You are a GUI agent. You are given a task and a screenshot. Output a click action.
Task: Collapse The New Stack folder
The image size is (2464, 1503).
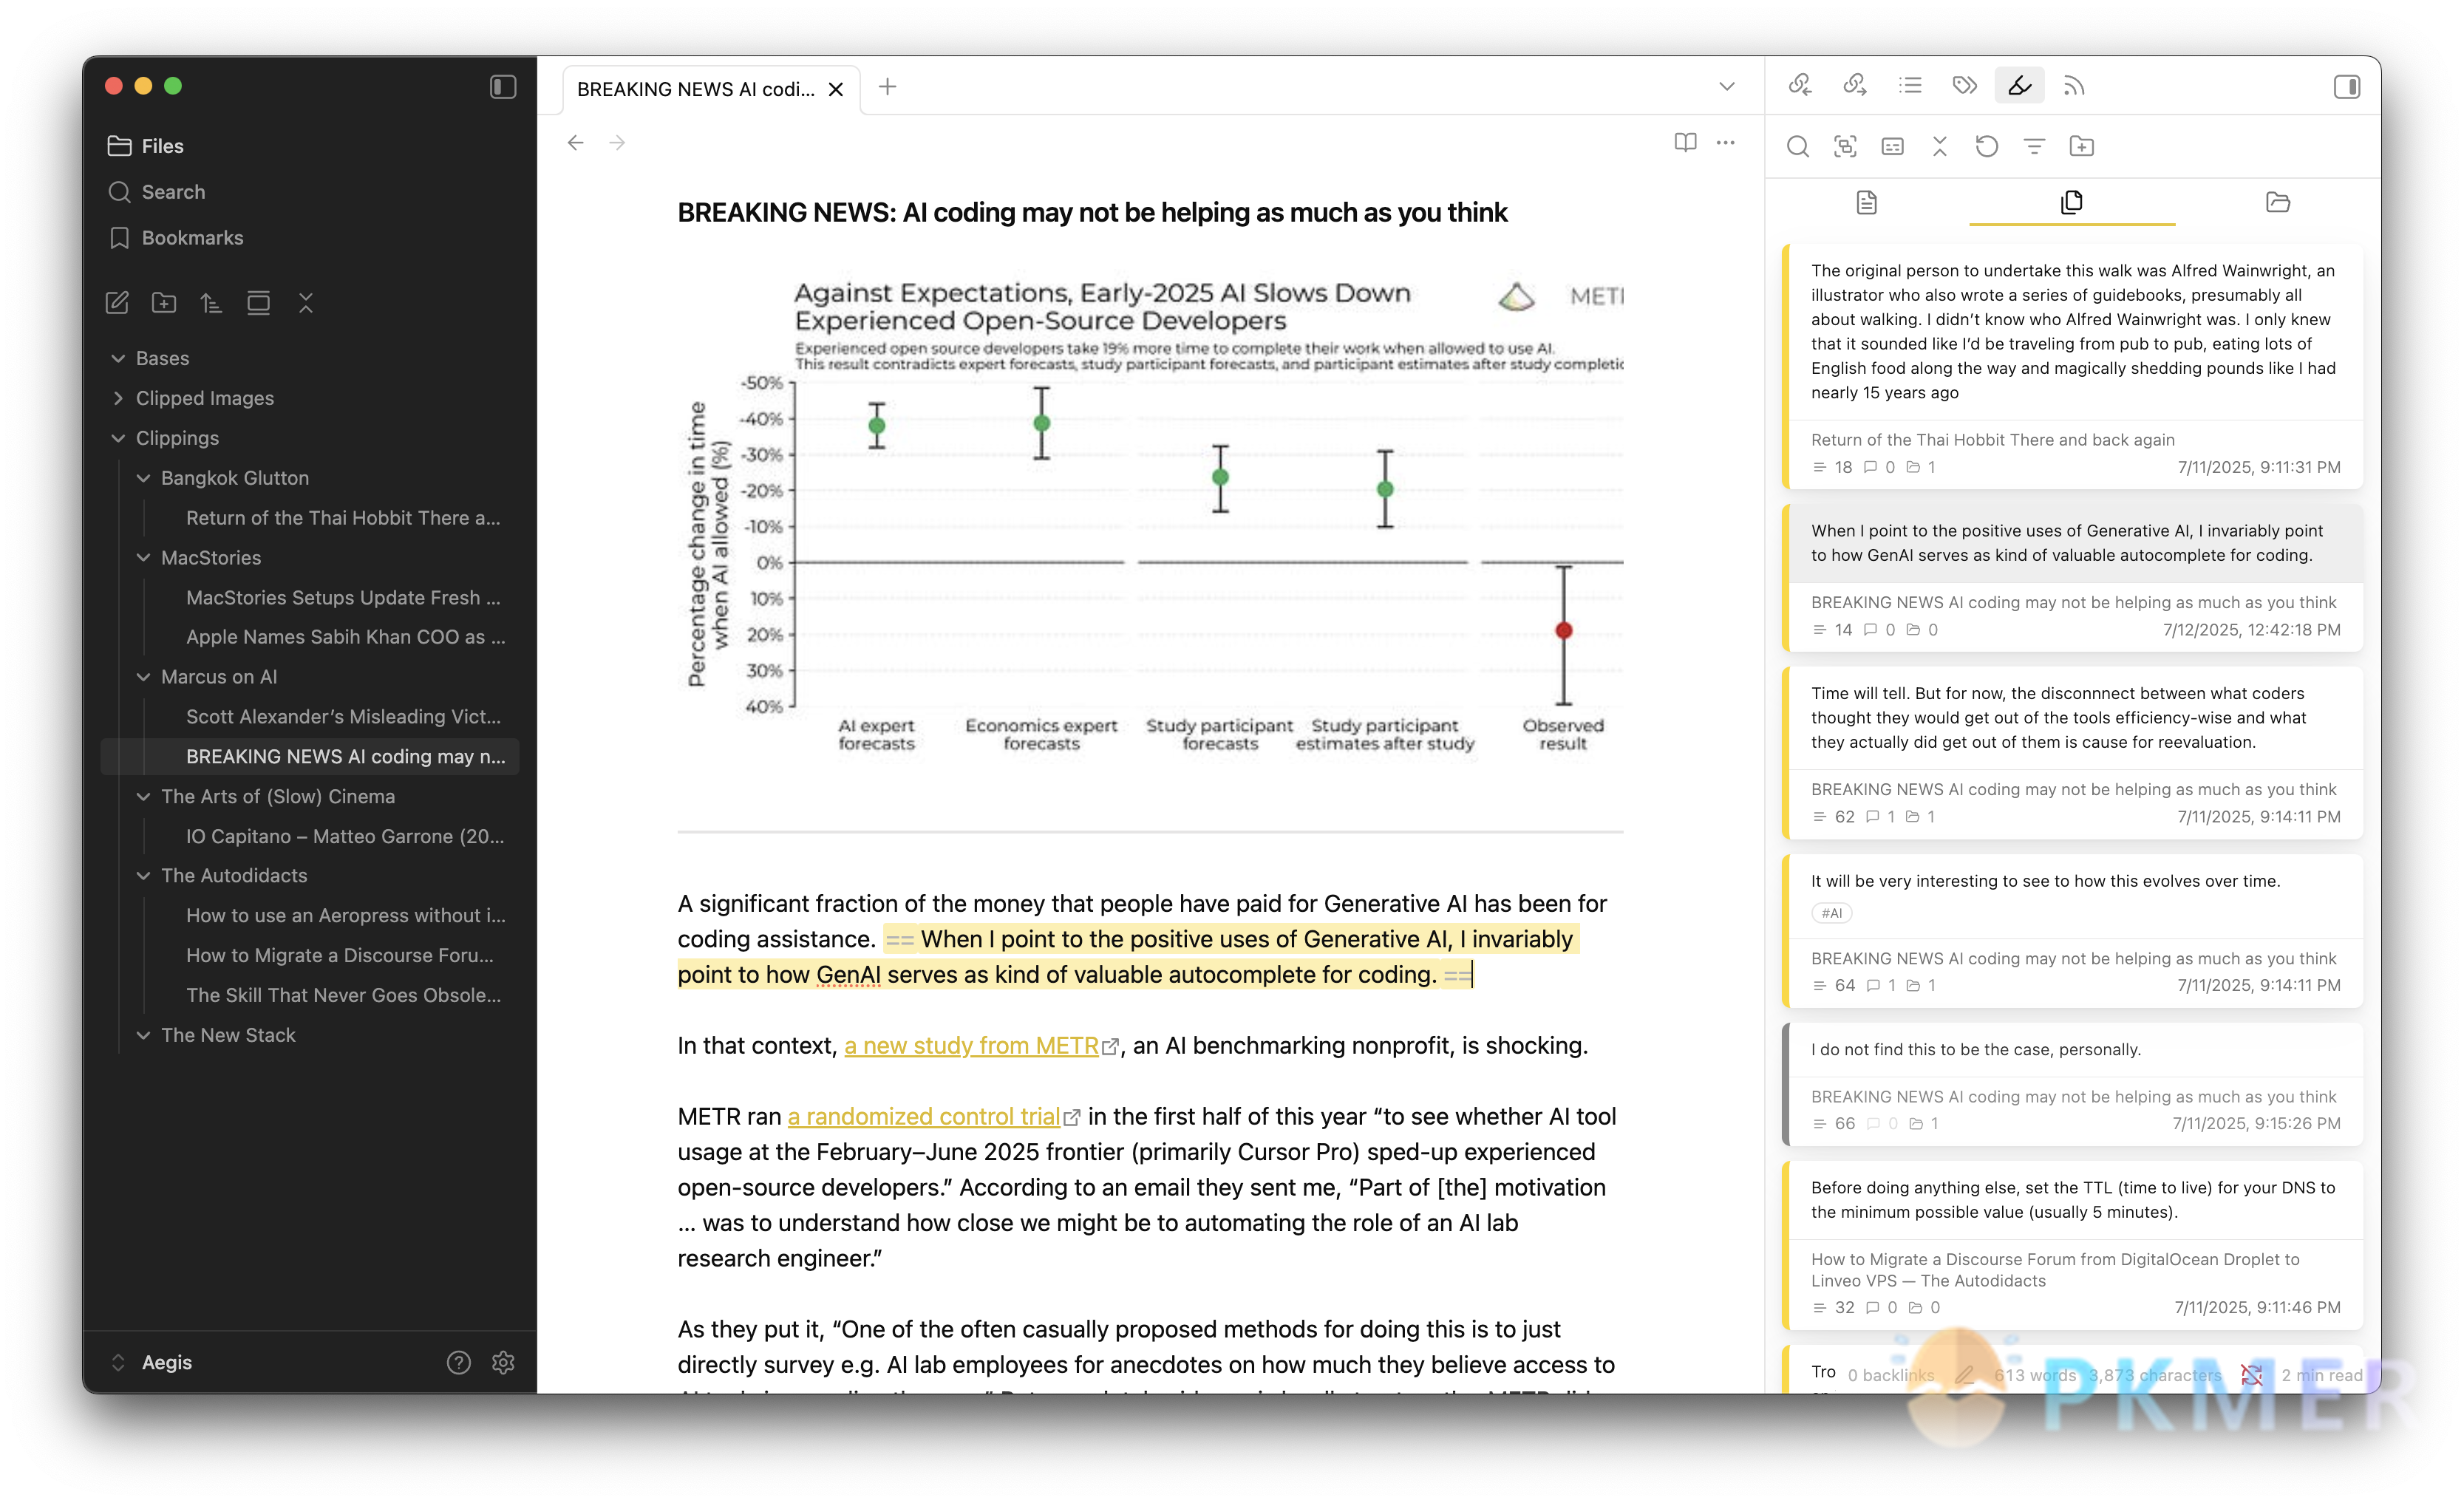[143, 1036]
